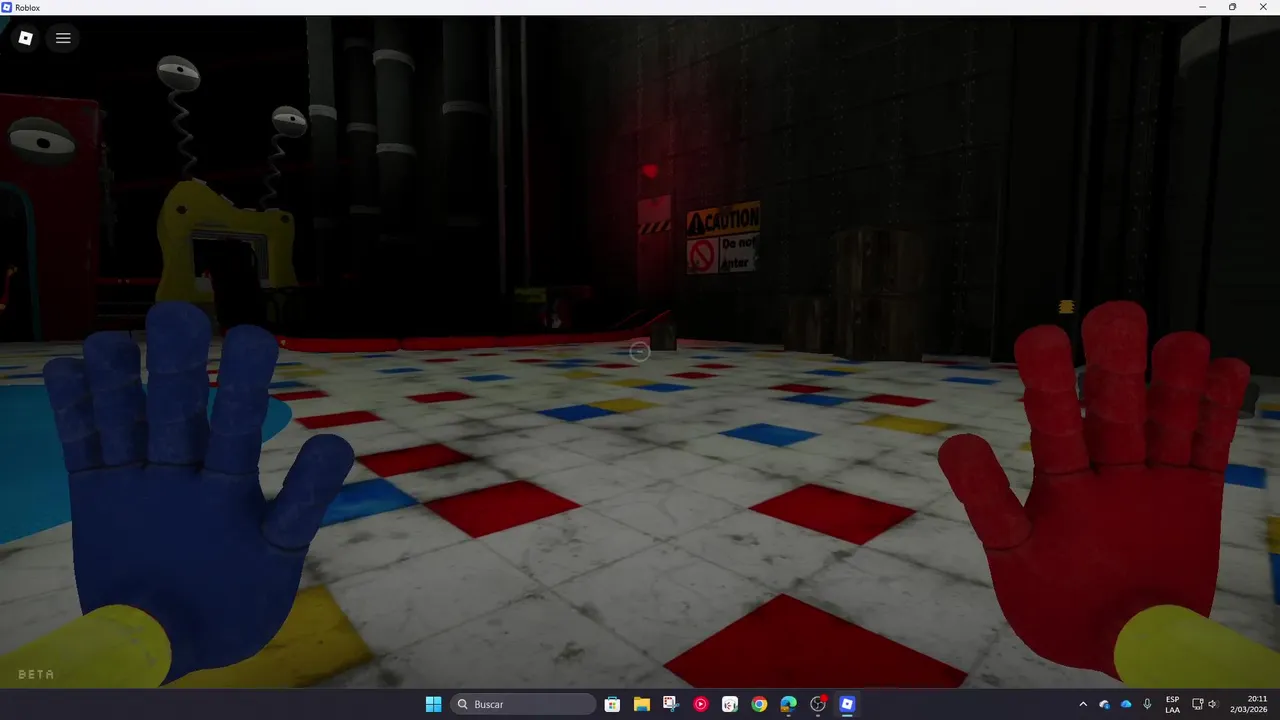Switch the ESP LAA input language

point(1172,704)
